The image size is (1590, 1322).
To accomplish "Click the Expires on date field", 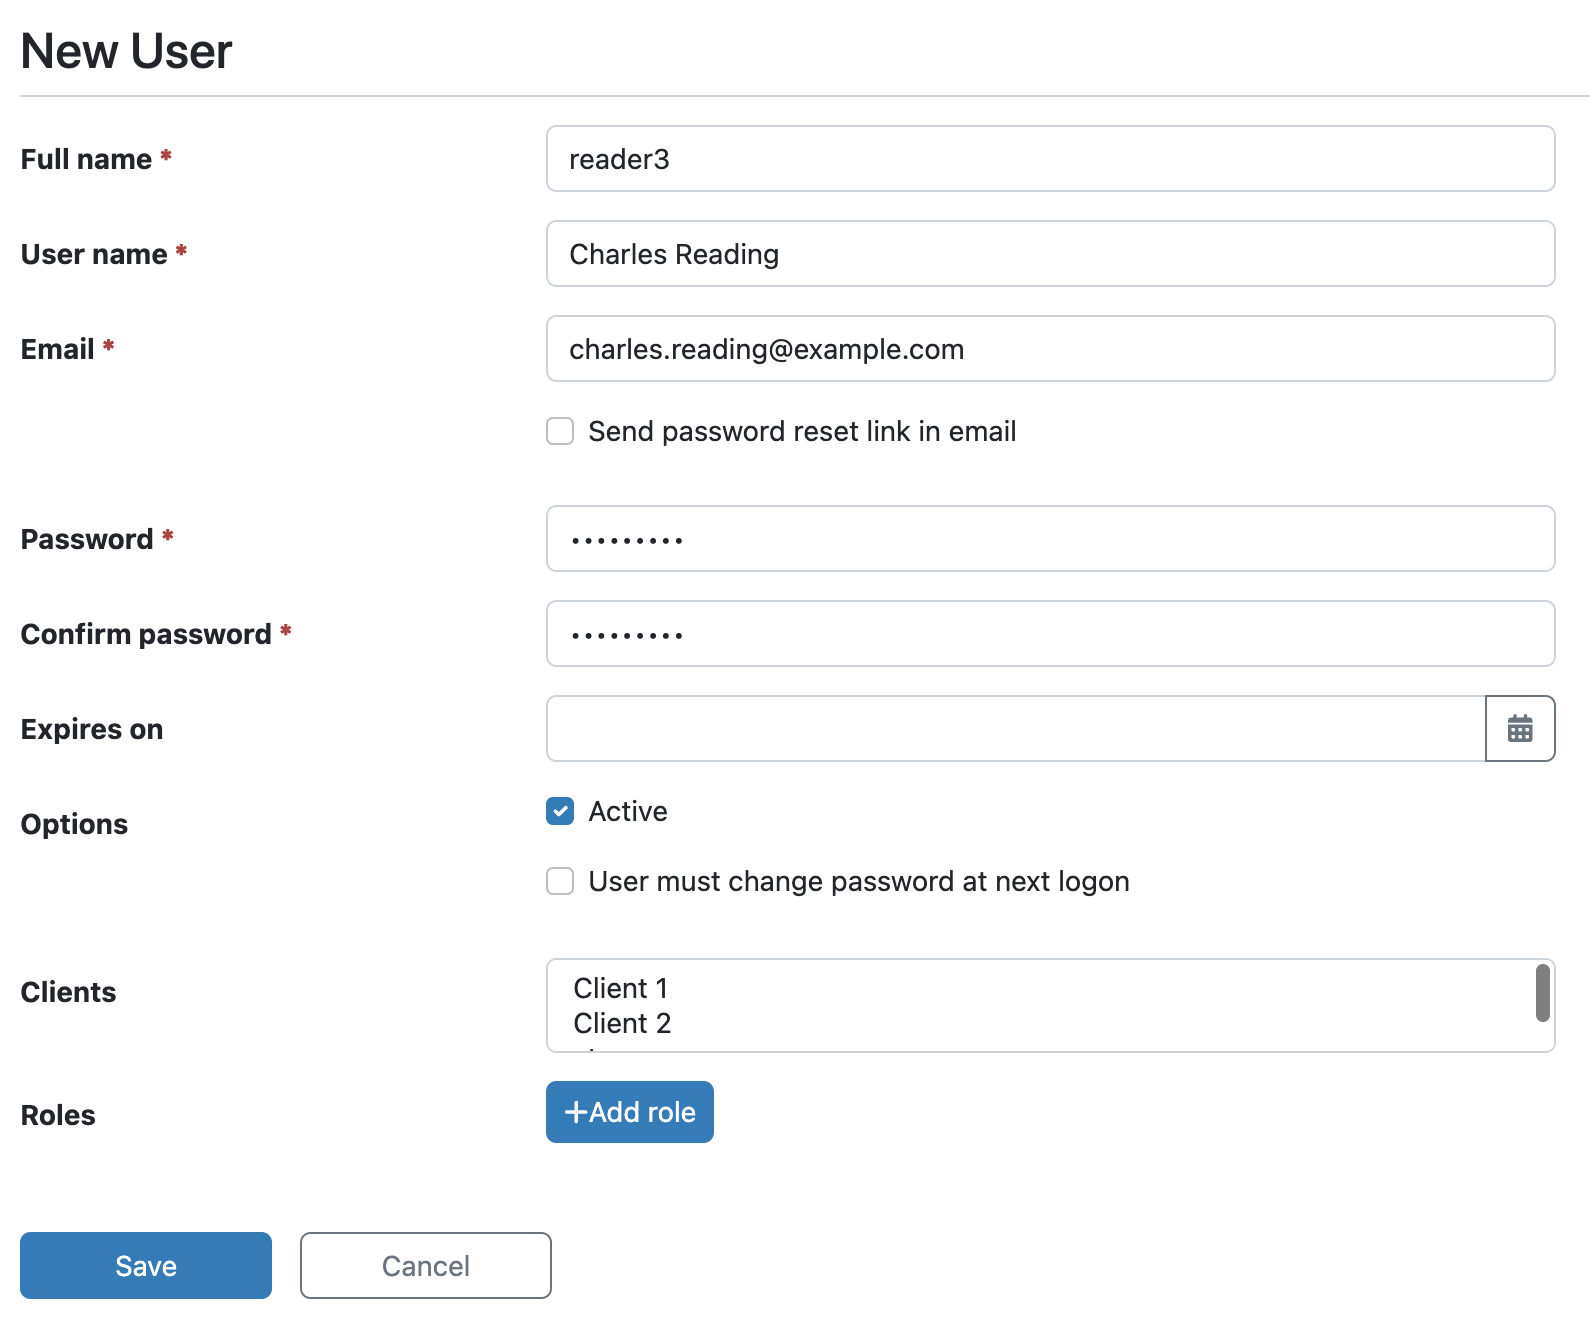I will pyautogui.click(x=1016, y=728).
